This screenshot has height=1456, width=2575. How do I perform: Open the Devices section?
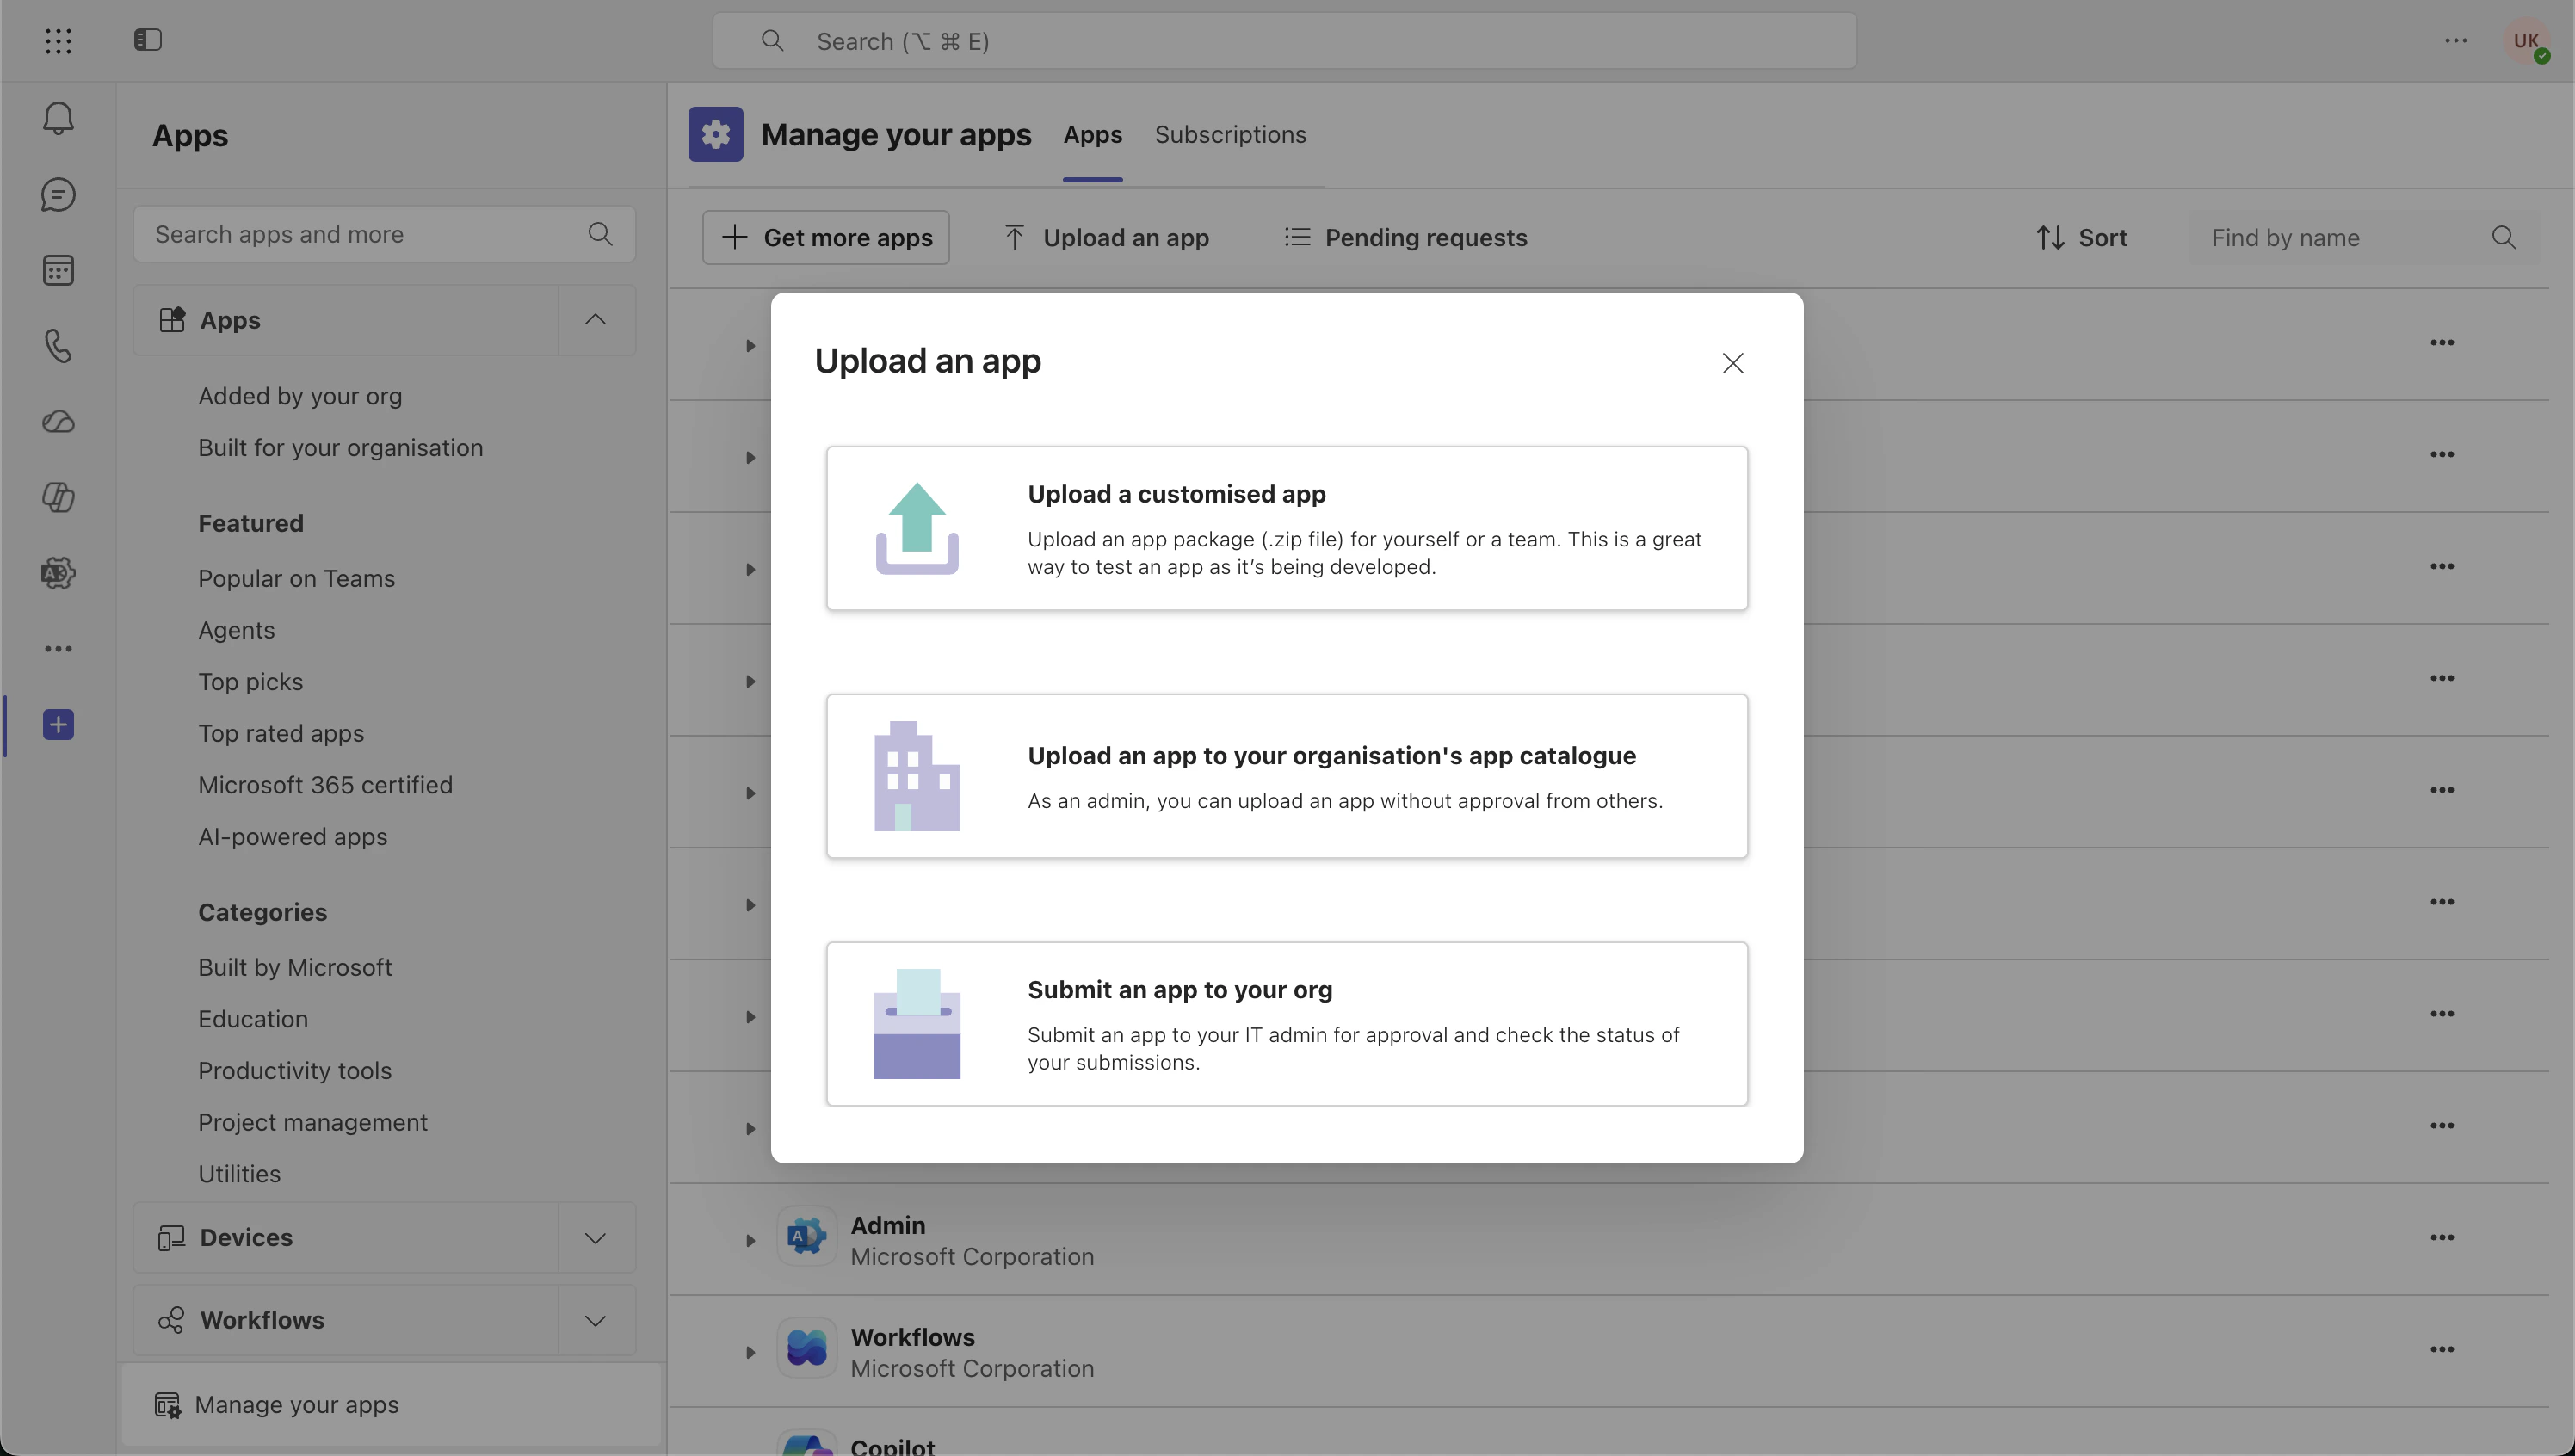pos(346,1238)
